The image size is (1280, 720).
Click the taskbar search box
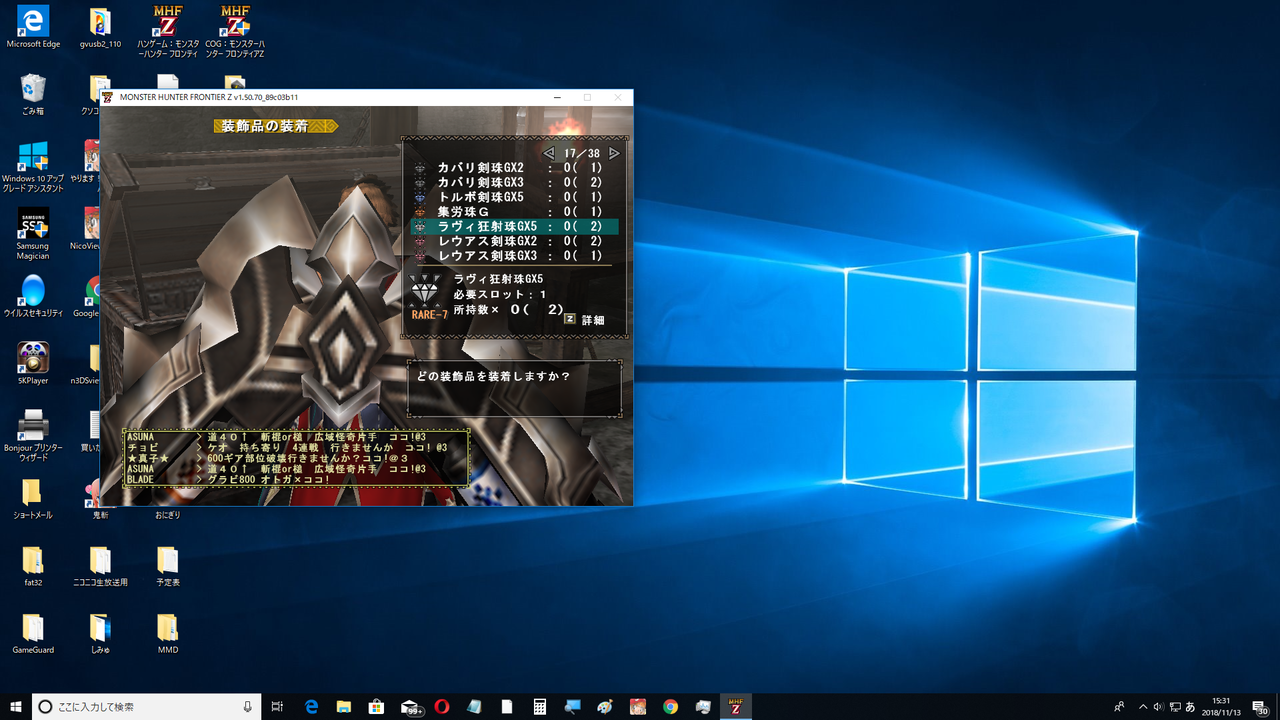146,707
